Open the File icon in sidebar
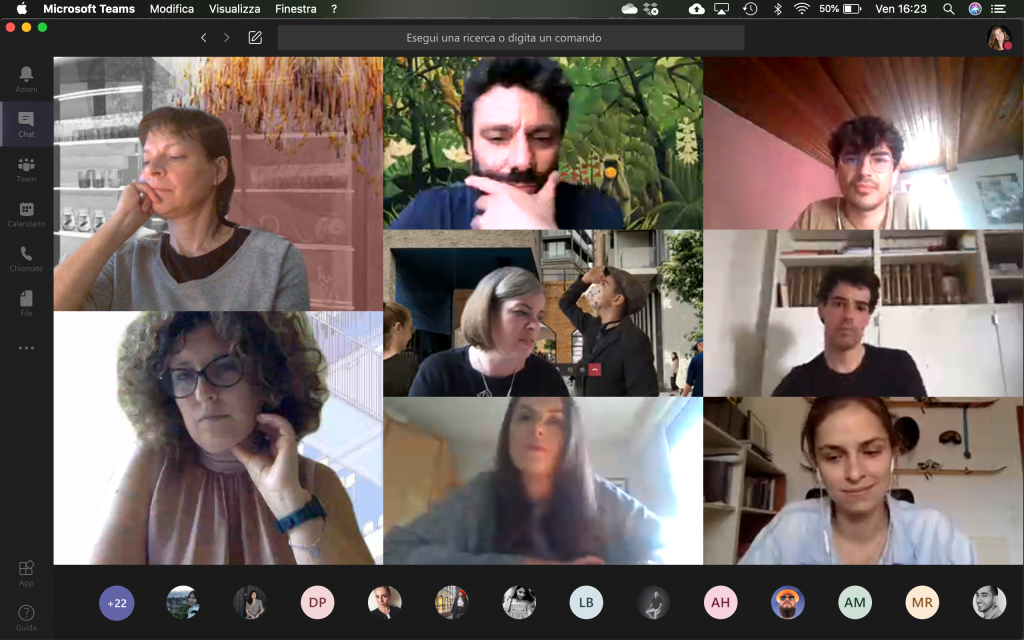The image size is (1024, 640). coord(26,300)
